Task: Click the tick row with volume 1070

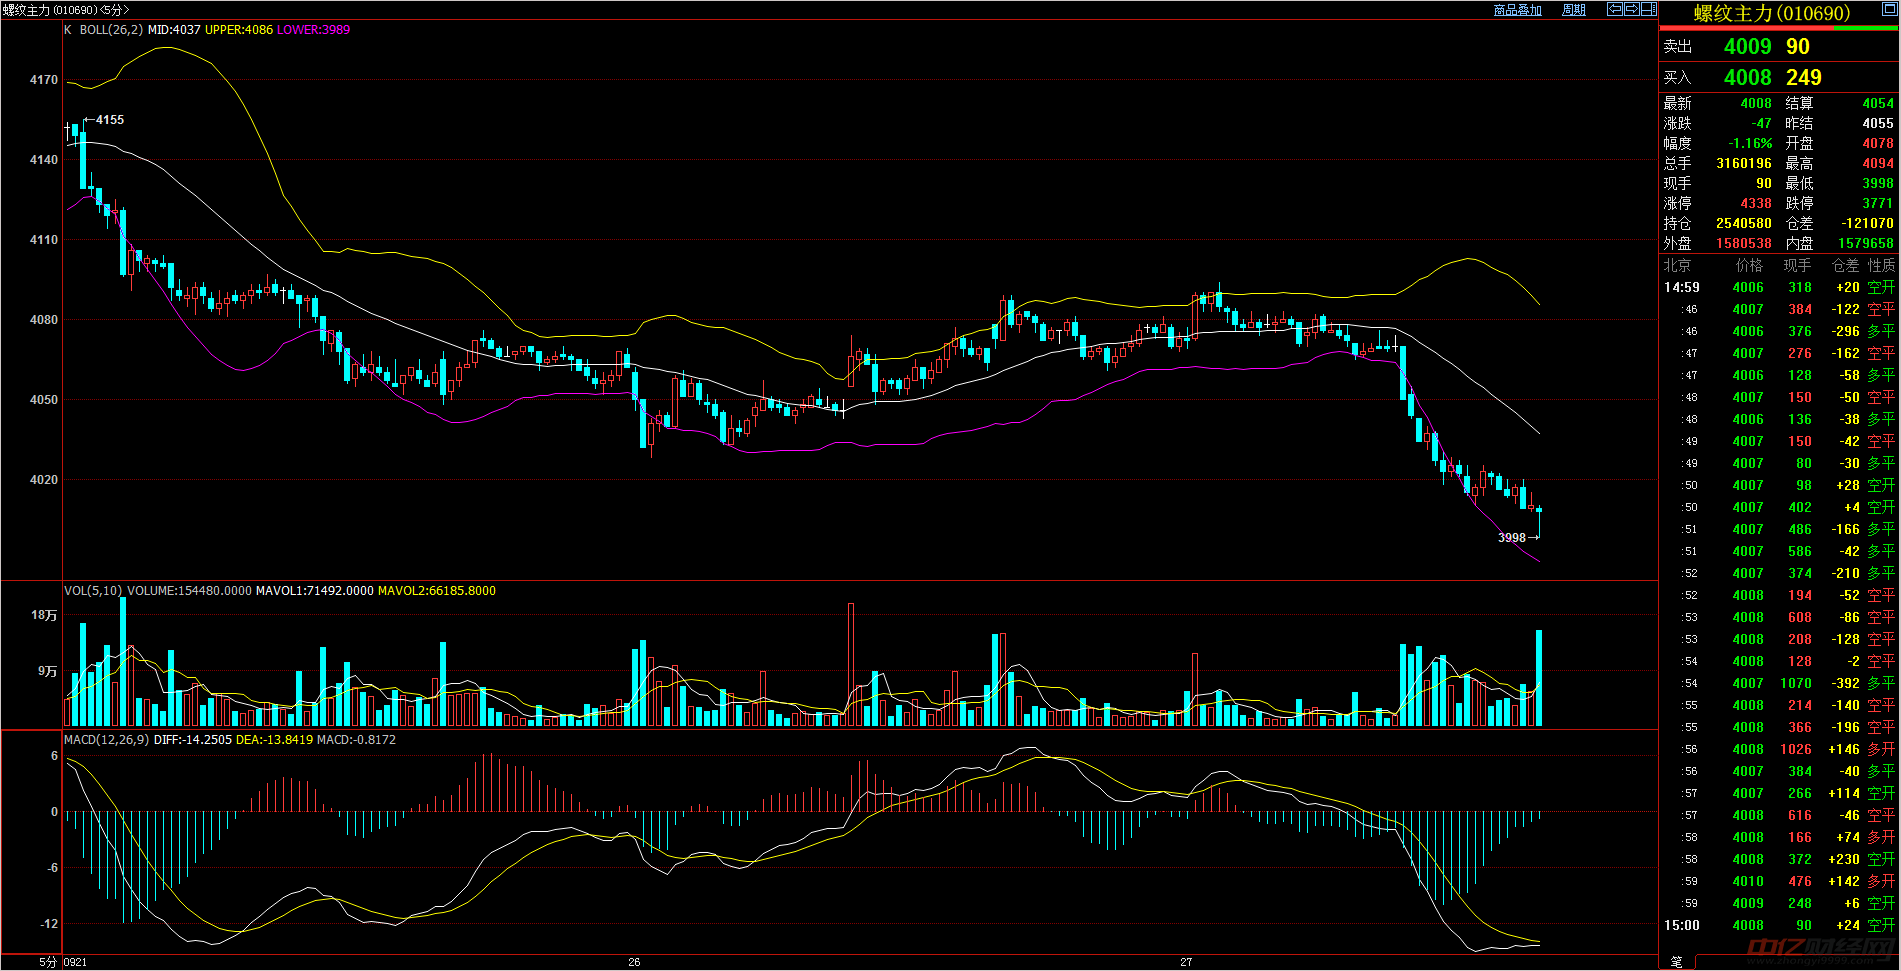Action: coord(1780,684)
